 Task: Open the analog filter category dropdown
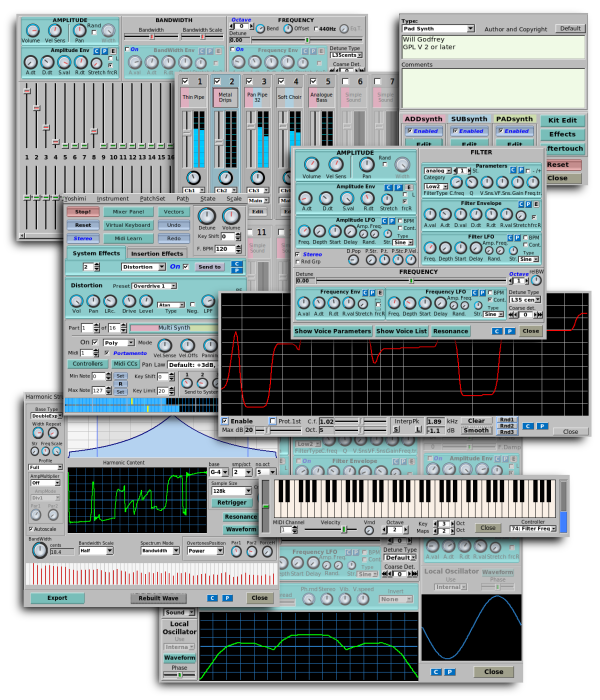[x=438, y=171]
